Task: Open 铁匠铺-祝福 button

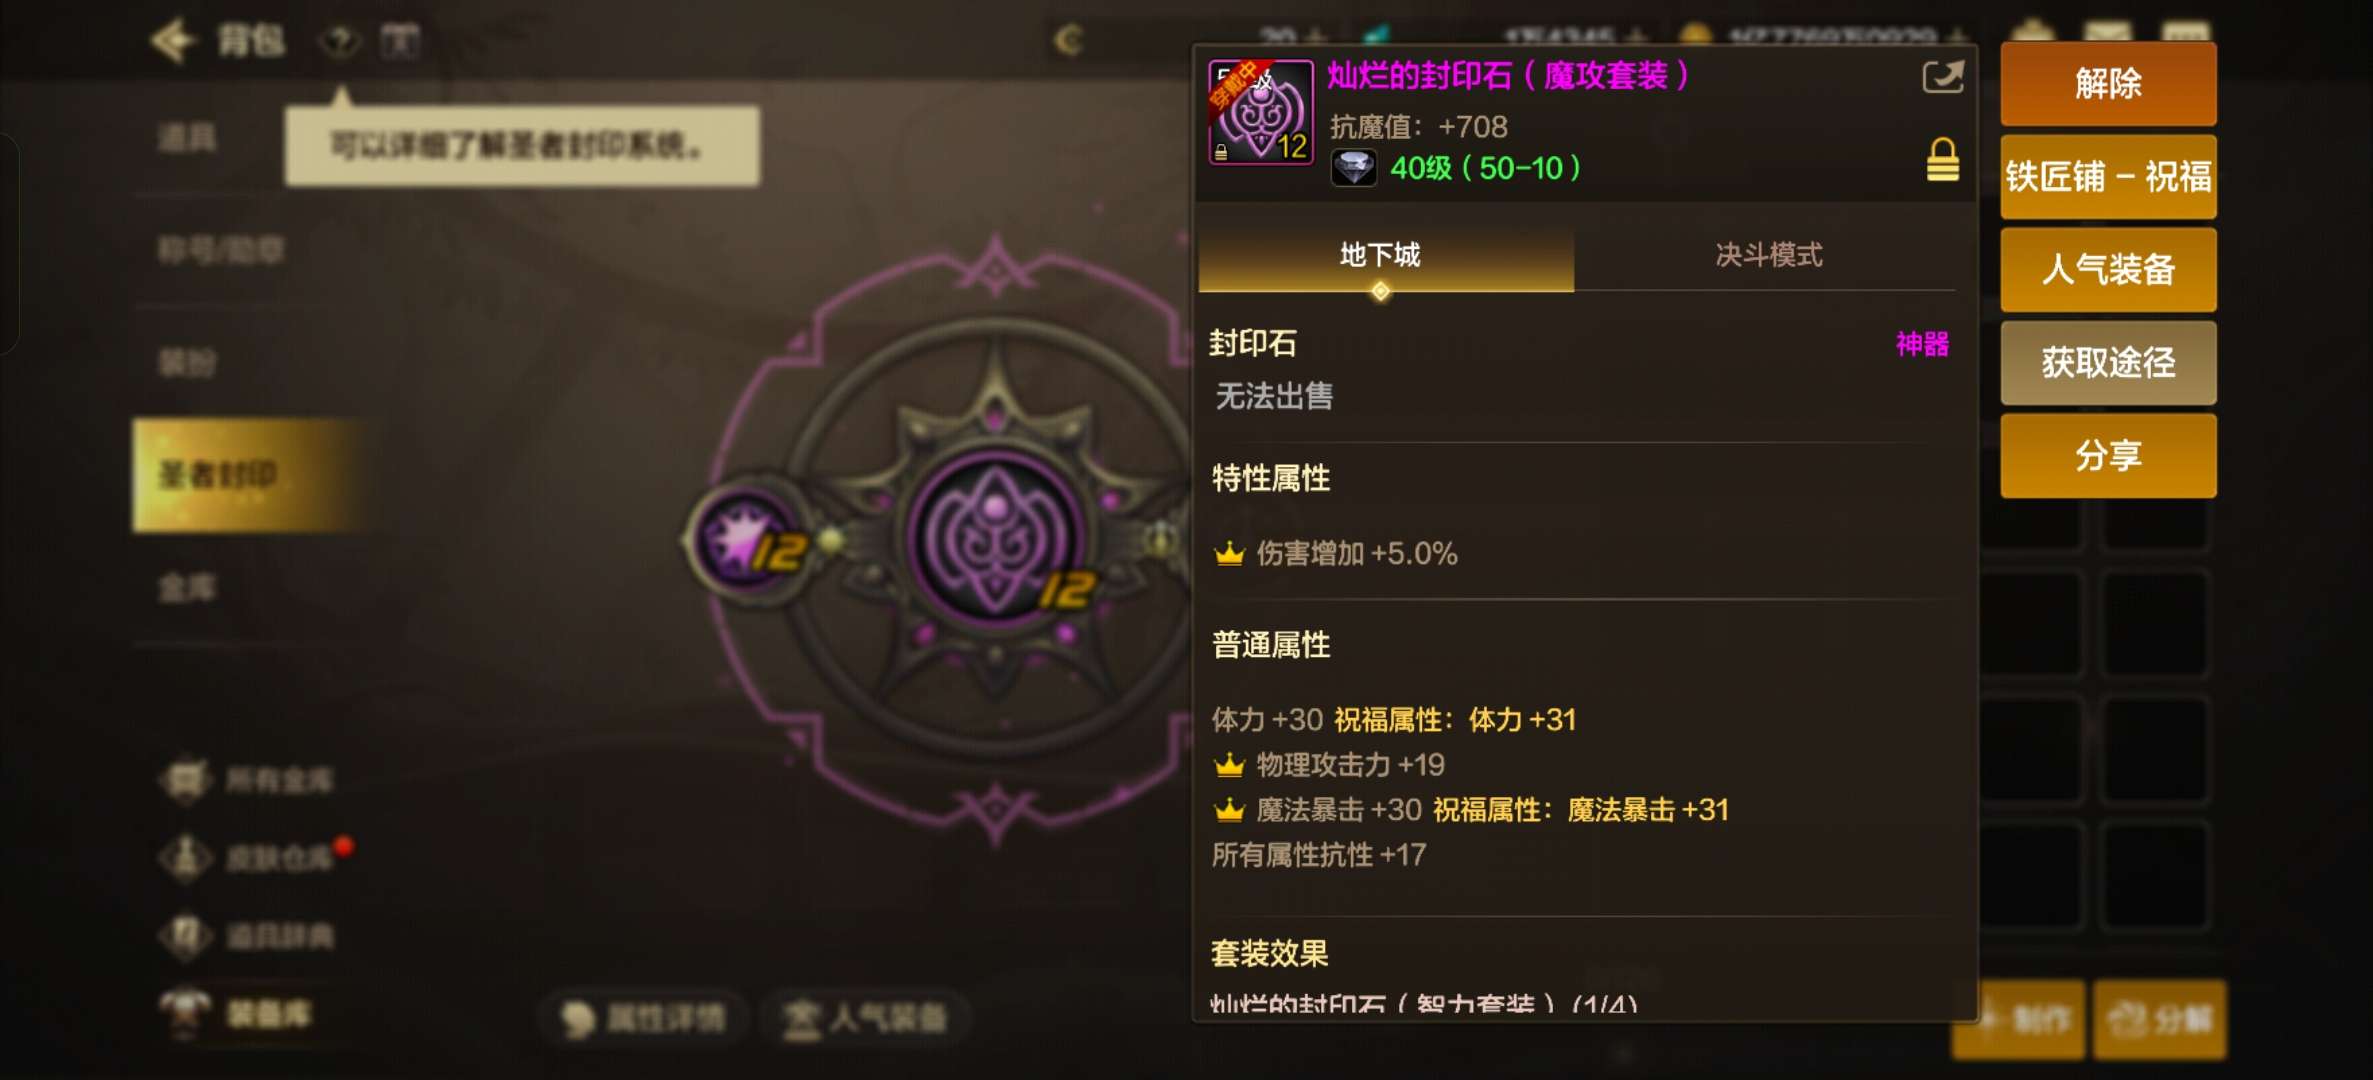Action: pos(2108,177)
